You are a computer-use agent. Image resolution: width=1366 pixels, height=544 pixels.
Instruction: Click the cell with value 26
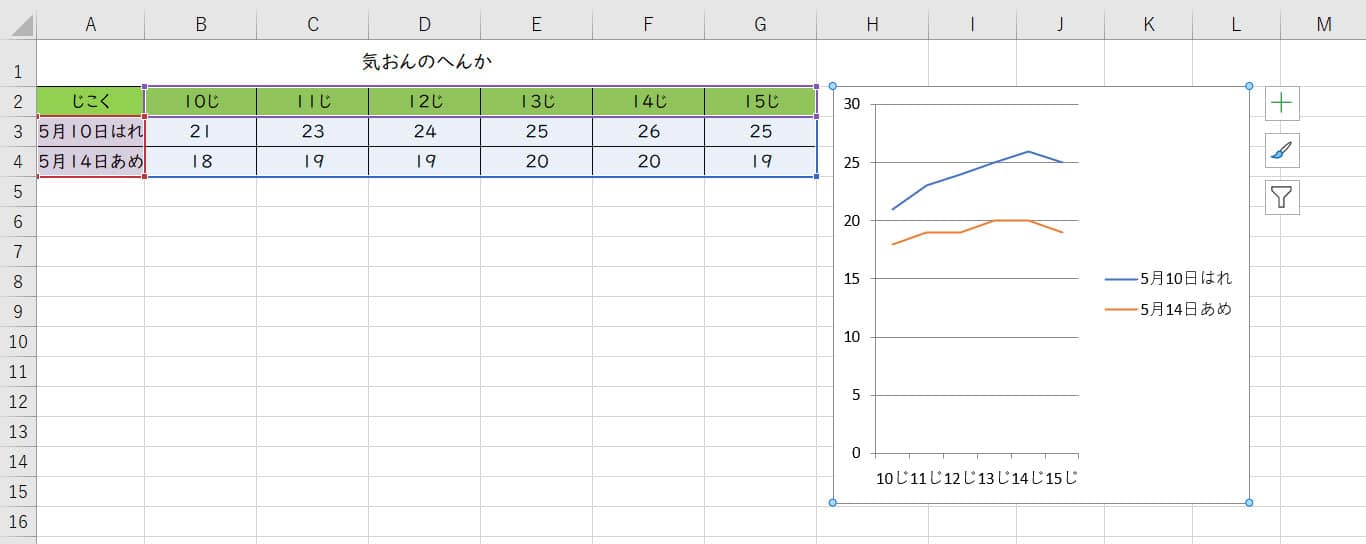click(x=649, y=132)
